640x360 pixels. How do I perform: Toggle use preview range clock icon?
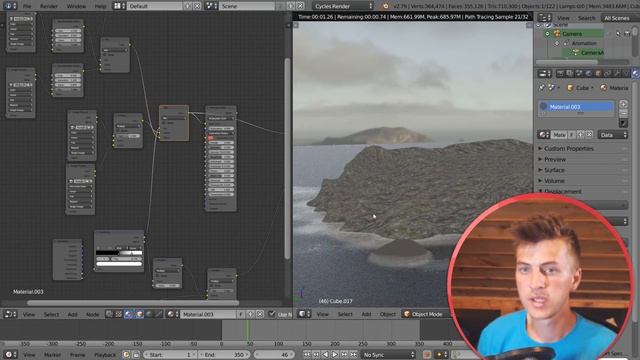click(127, 355)
